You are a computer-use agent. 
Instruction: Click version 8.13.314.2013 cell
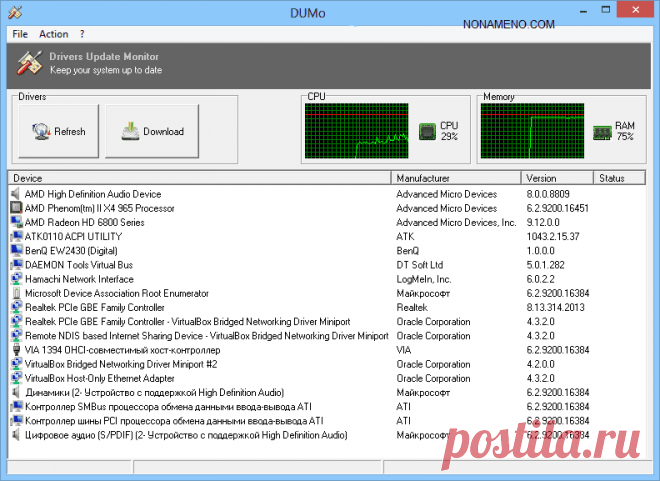click(x=556, y=308)
